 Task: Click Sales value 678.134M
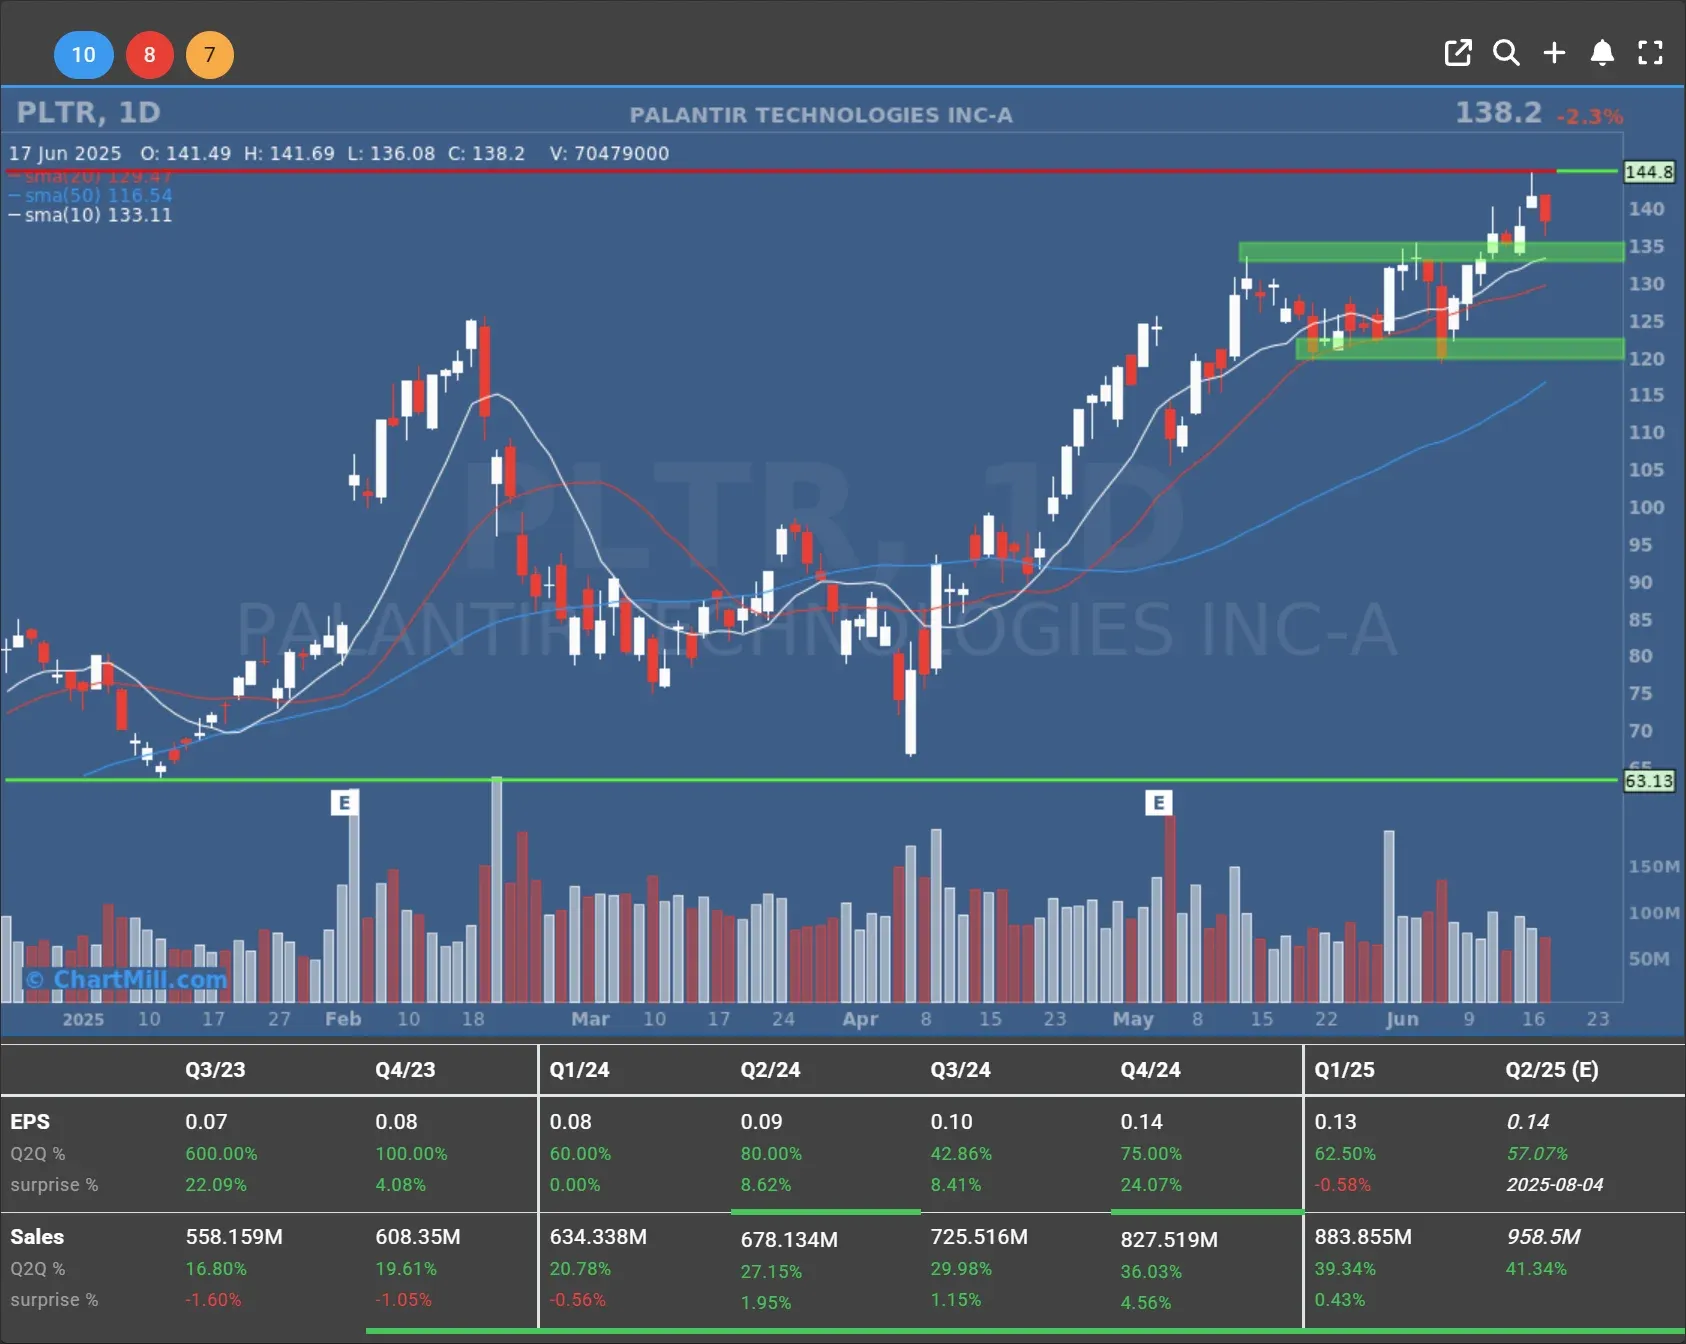789,1240
